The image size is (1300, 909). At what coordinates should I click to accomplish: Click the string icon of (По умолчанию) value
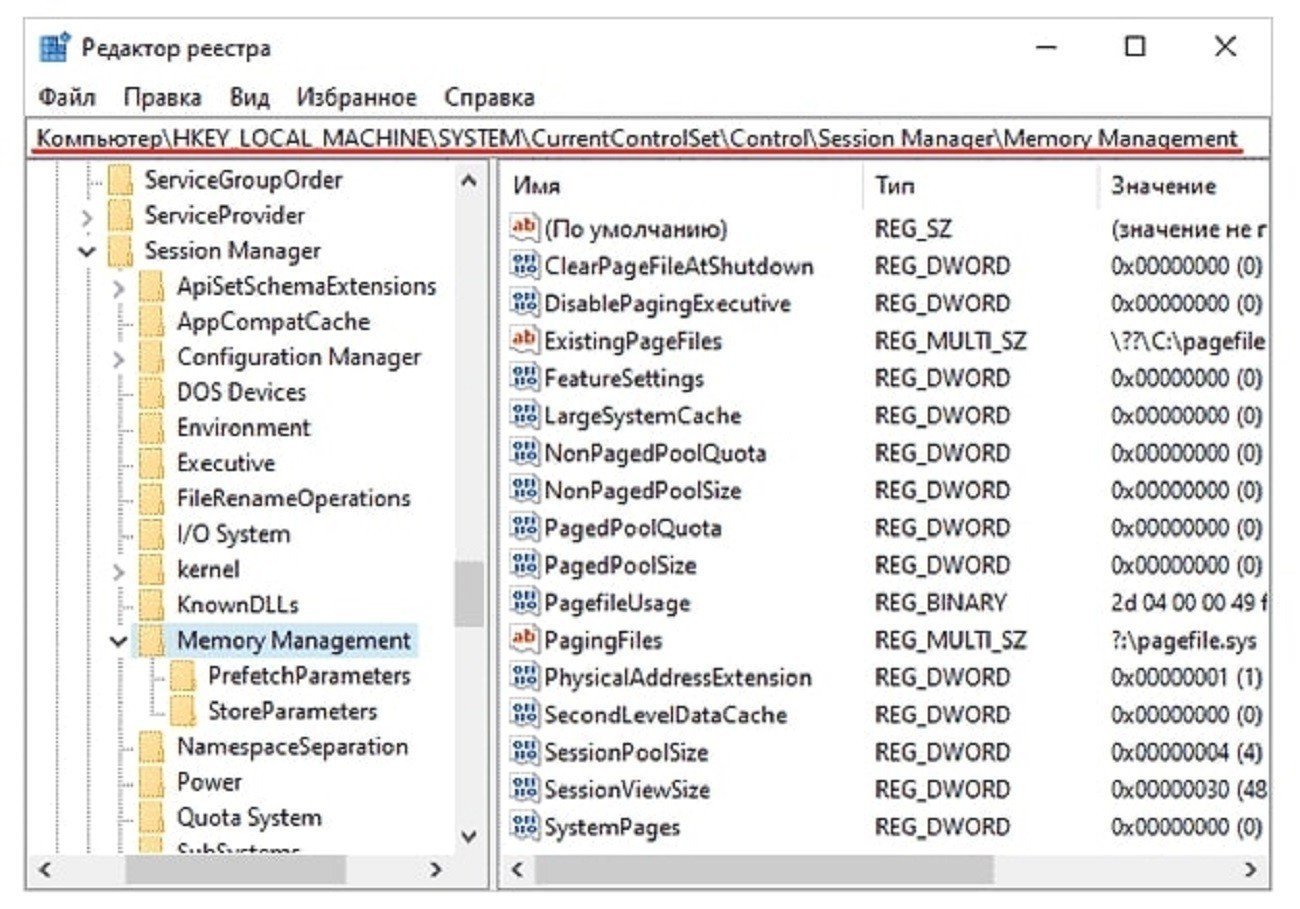(524, 229)
